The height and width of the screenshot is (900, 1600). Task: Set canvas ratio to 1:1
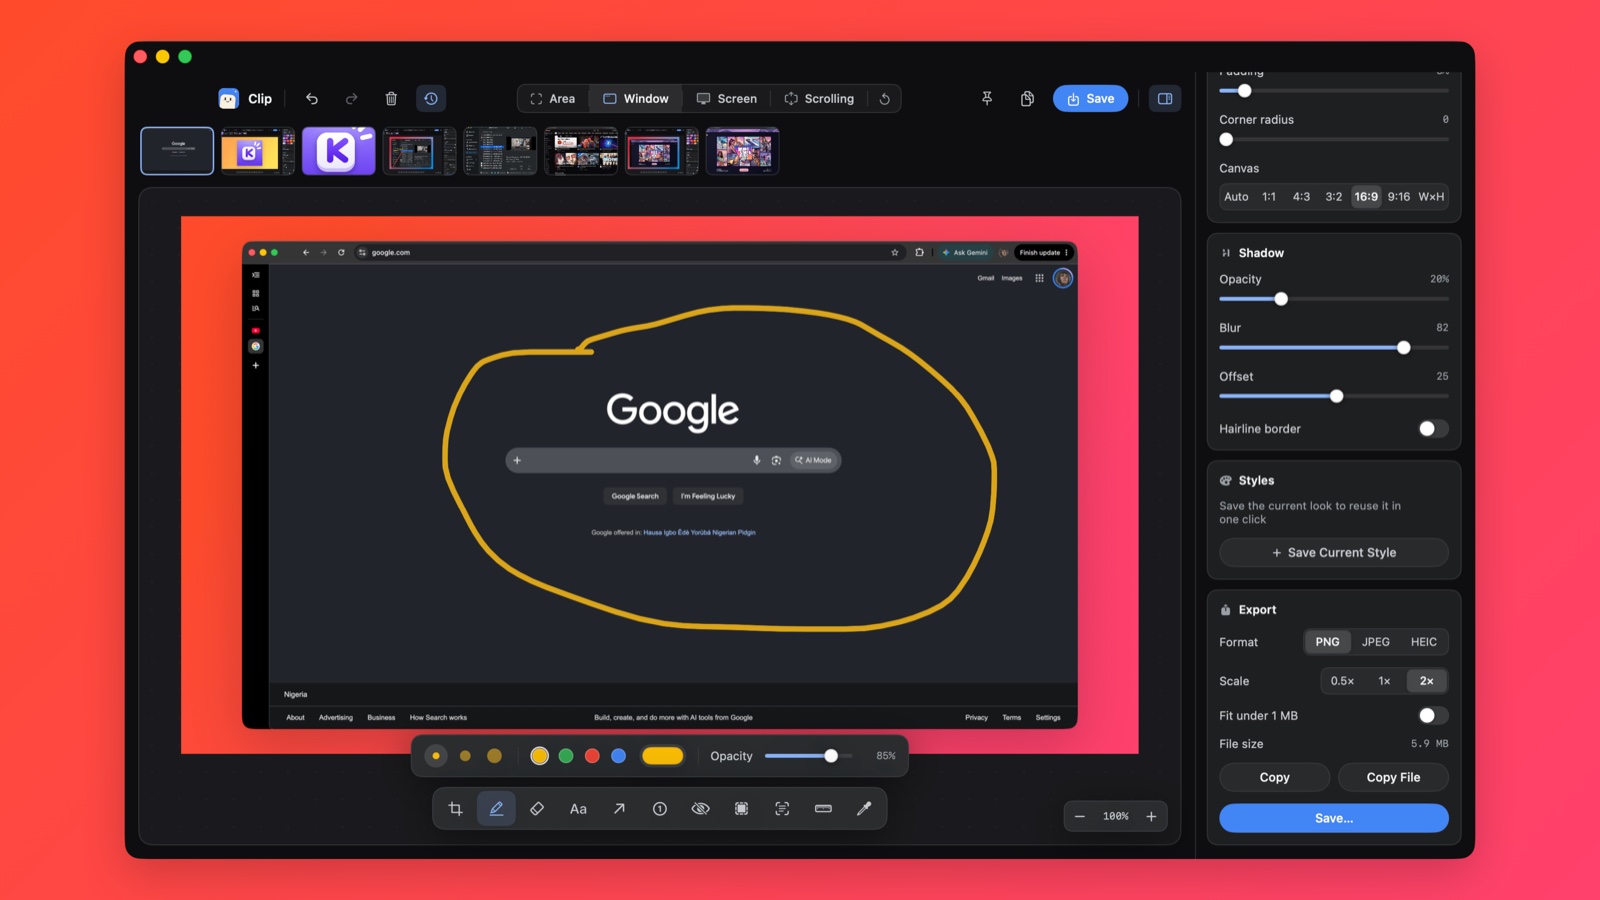(x=1269, y=197)
